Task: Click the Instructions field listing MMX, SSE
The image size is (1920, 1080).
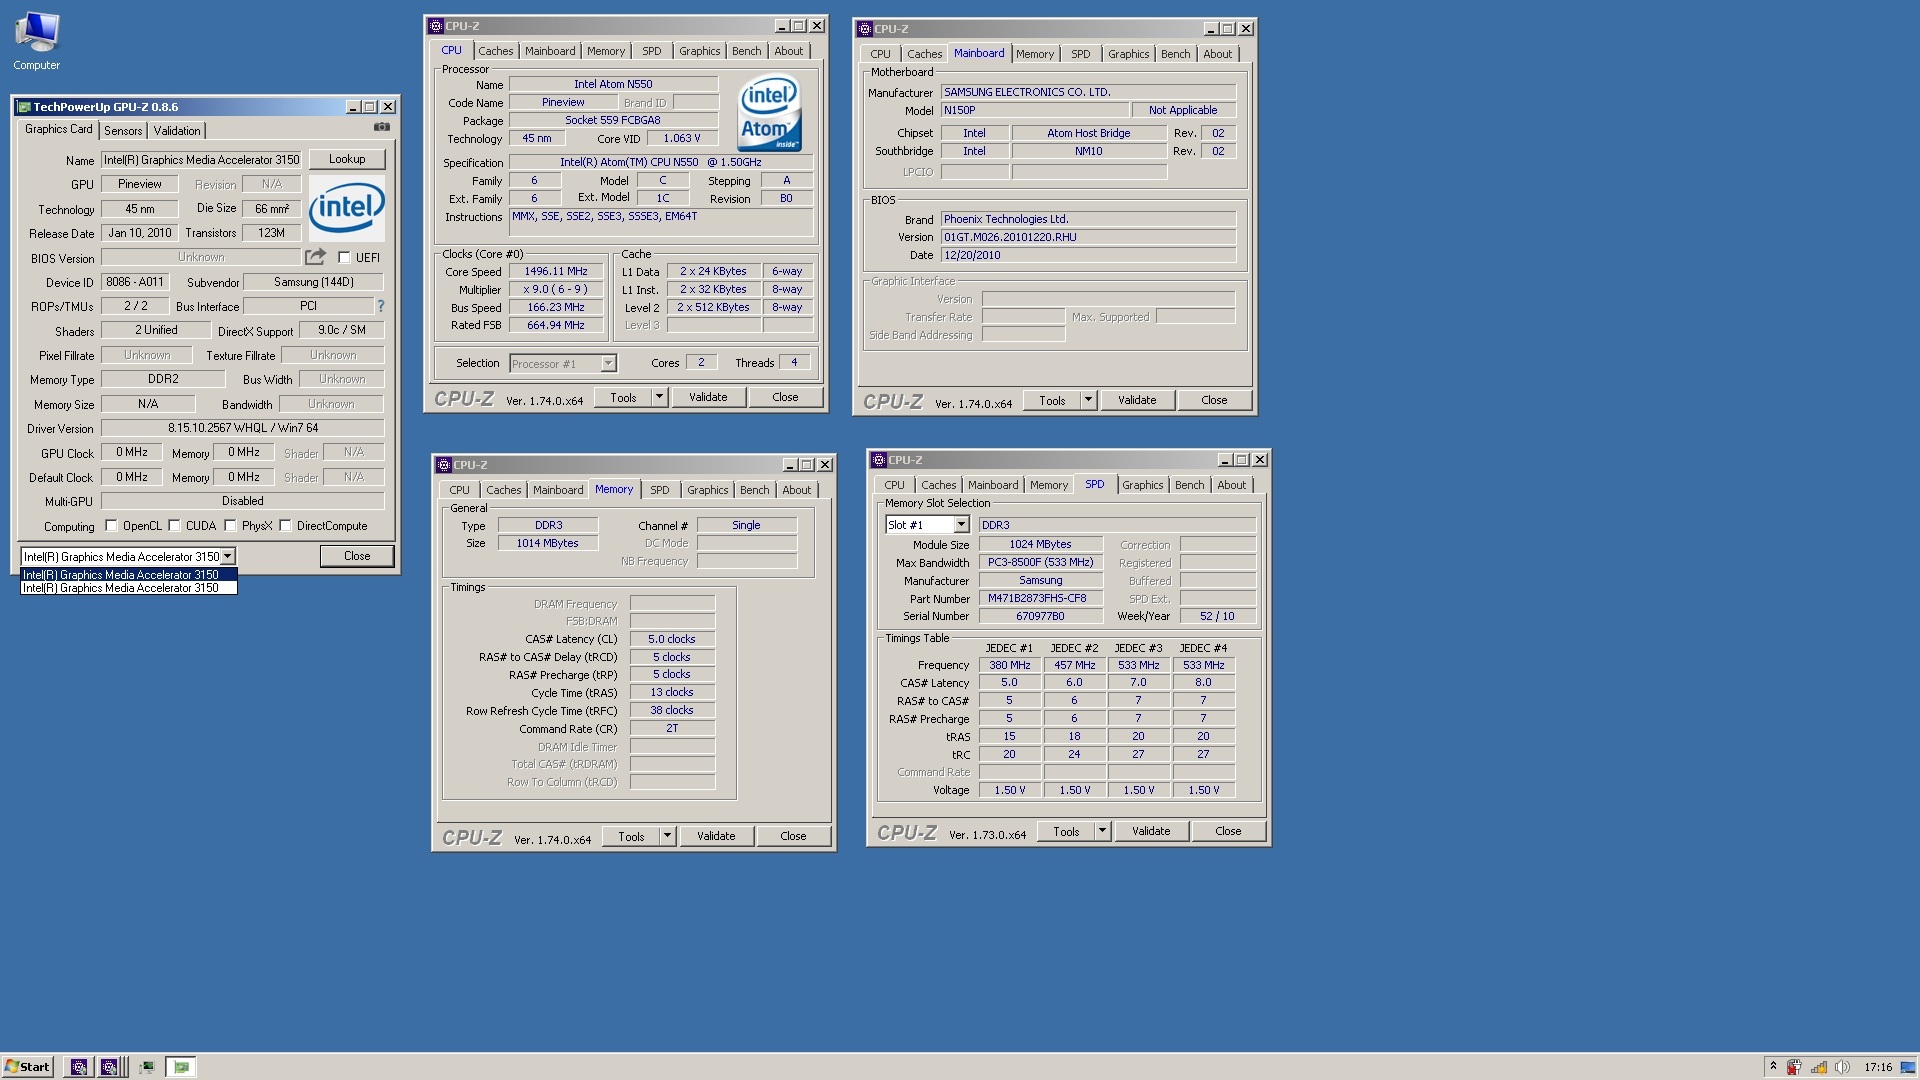Action: 660,223
